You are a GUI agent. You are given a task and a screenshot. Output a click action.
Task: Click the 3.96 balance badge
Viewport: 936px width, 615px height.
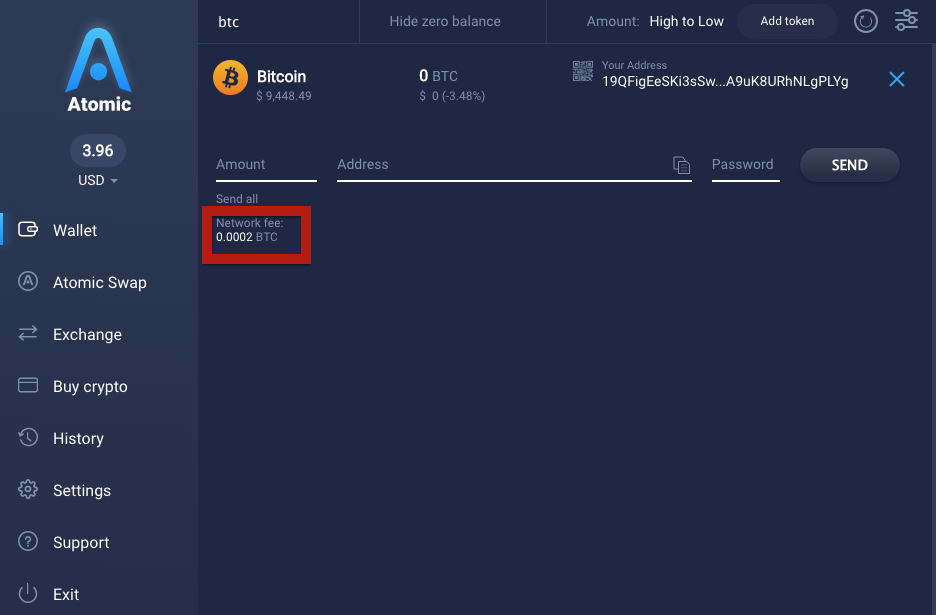point(98,150)
